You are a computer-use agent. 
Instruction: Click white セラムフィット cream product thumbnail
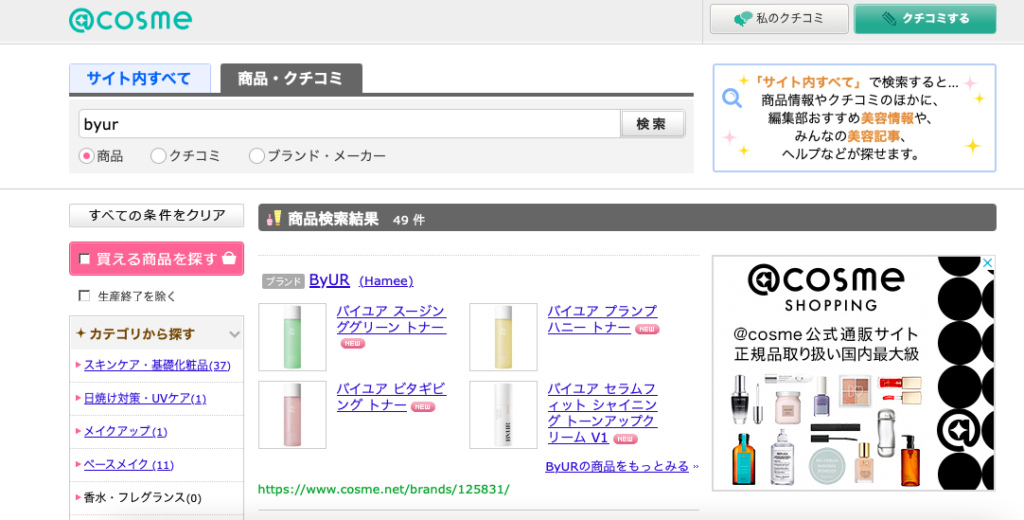coord(504,415)
